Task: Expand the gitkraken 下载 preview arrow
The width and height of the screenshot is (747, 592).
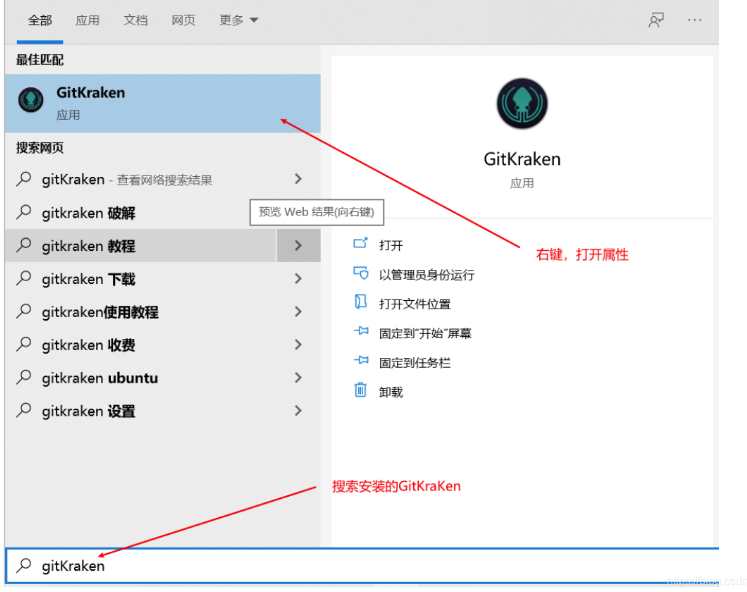Action: [x=298, y=278]
